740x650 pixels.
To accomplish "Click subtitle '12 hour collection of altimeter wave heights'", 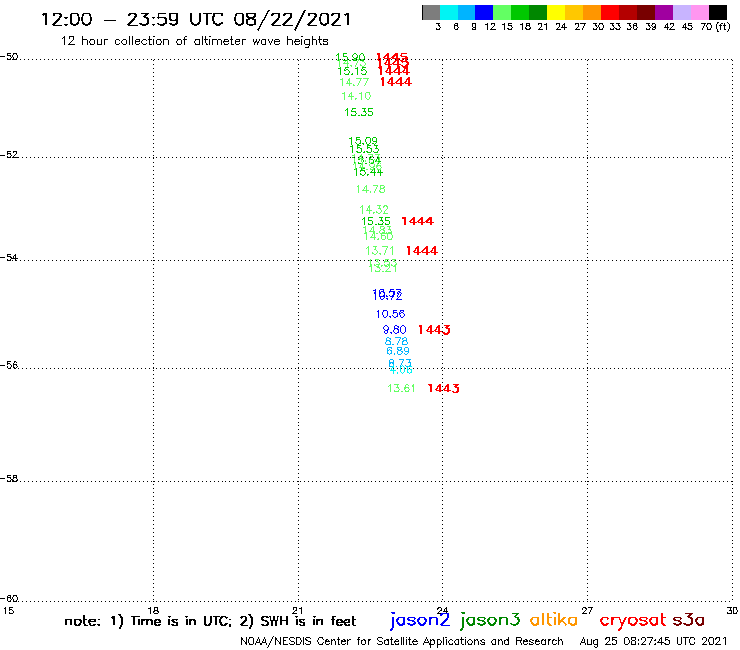I will click(194, 41).
